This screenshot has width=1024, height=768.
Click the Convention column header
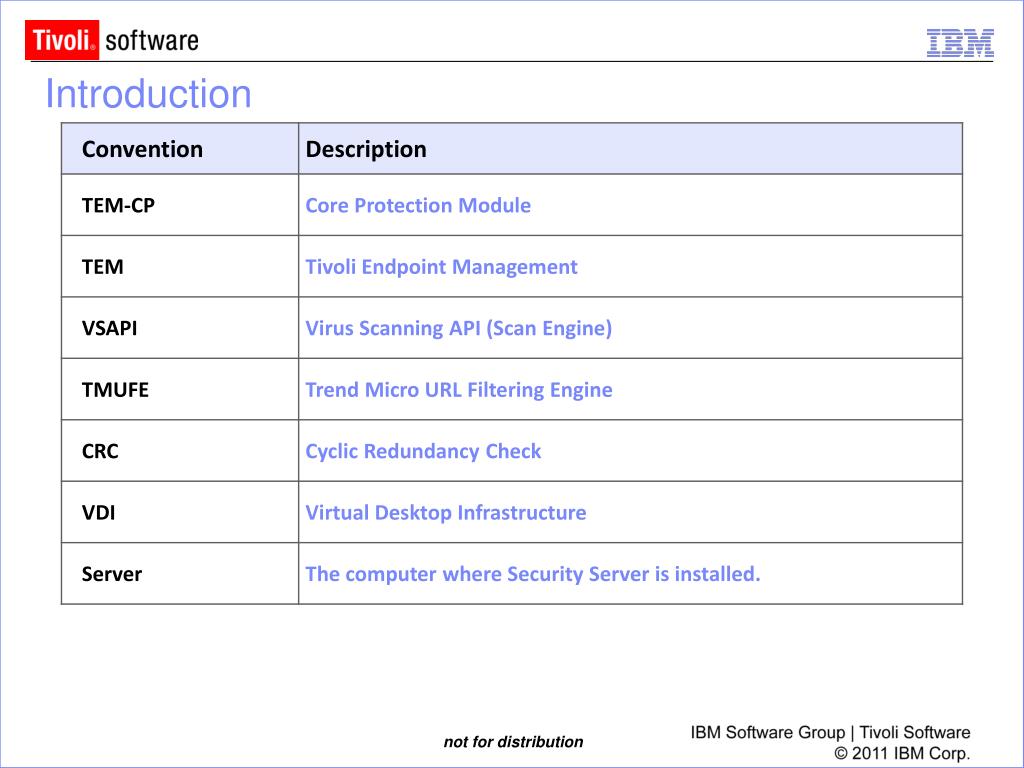[180, 149]
